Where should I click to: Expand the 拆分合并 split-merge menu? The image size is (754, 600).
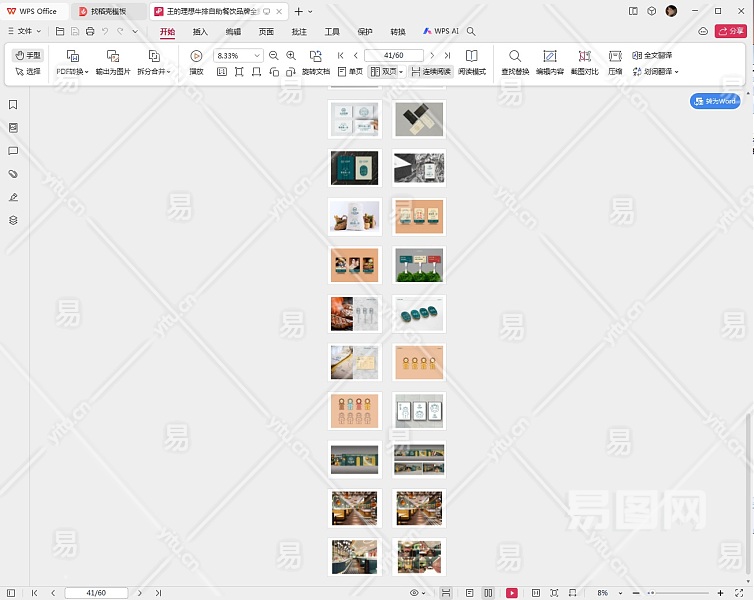[x=154, y=72]
